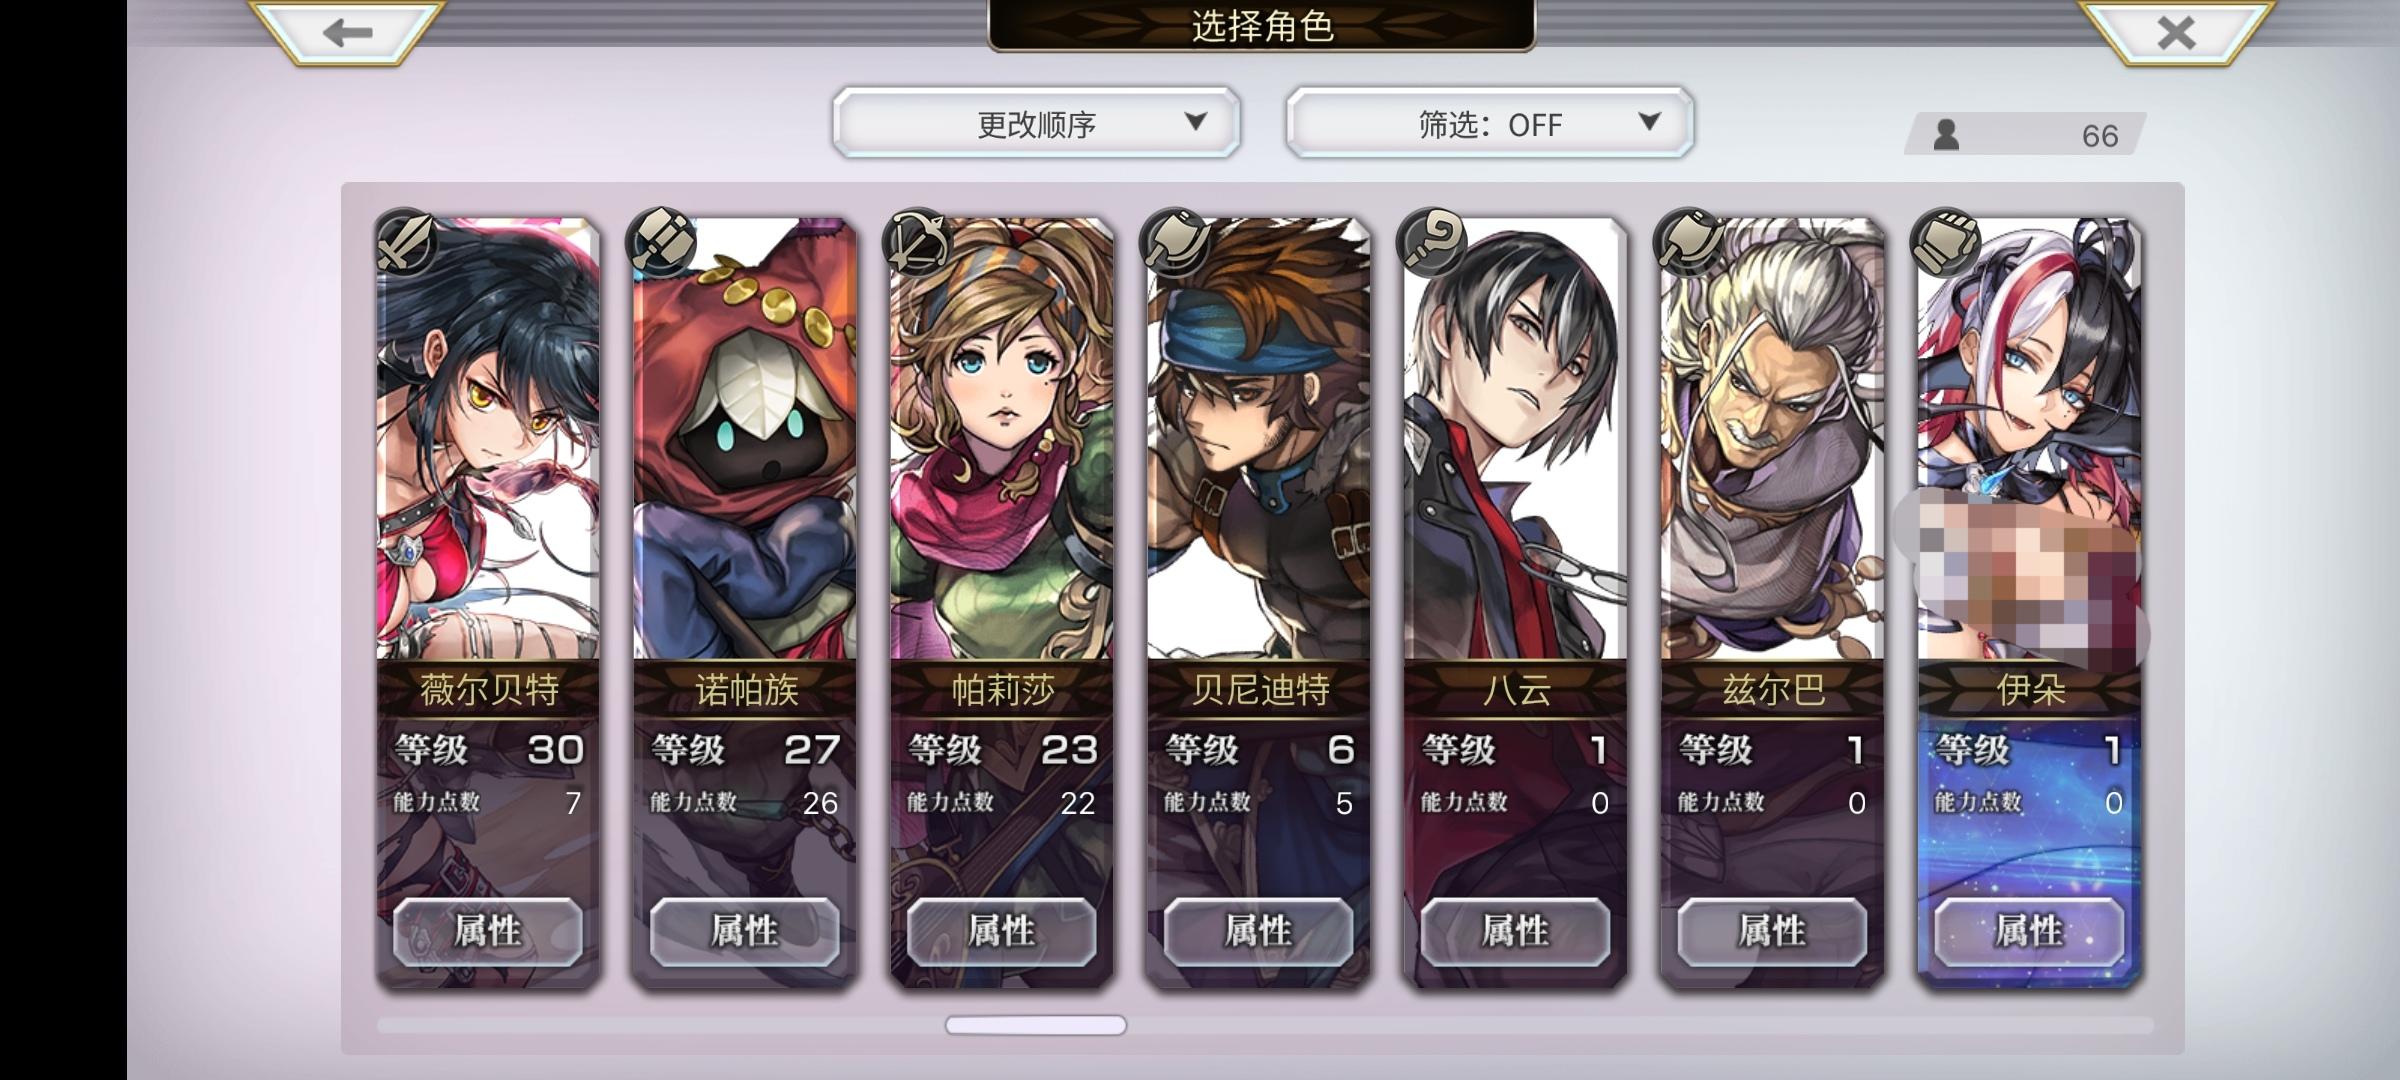View 属性 of 伊朵
This screenshot has width=2400, height=1080.
(x=2030, y=932)
